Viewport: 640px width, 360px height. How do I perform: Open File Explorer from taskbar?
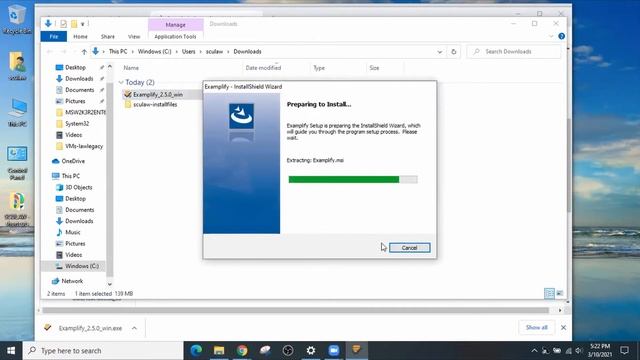[219, 351]
